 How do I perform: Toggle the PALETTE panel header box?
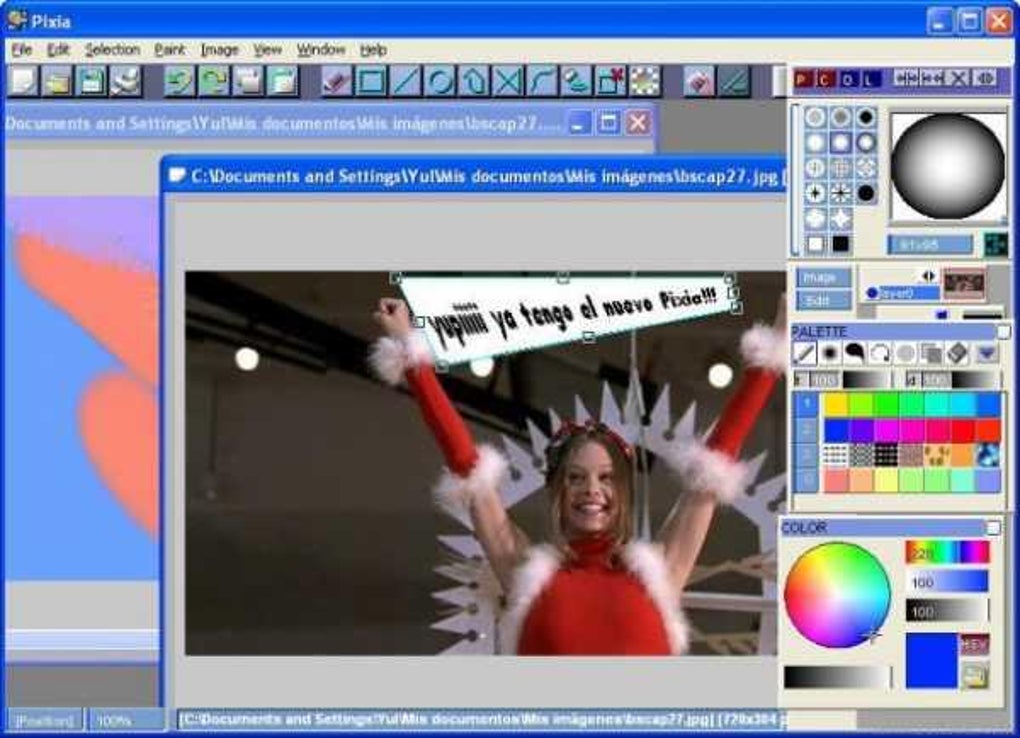[1003, 332]
